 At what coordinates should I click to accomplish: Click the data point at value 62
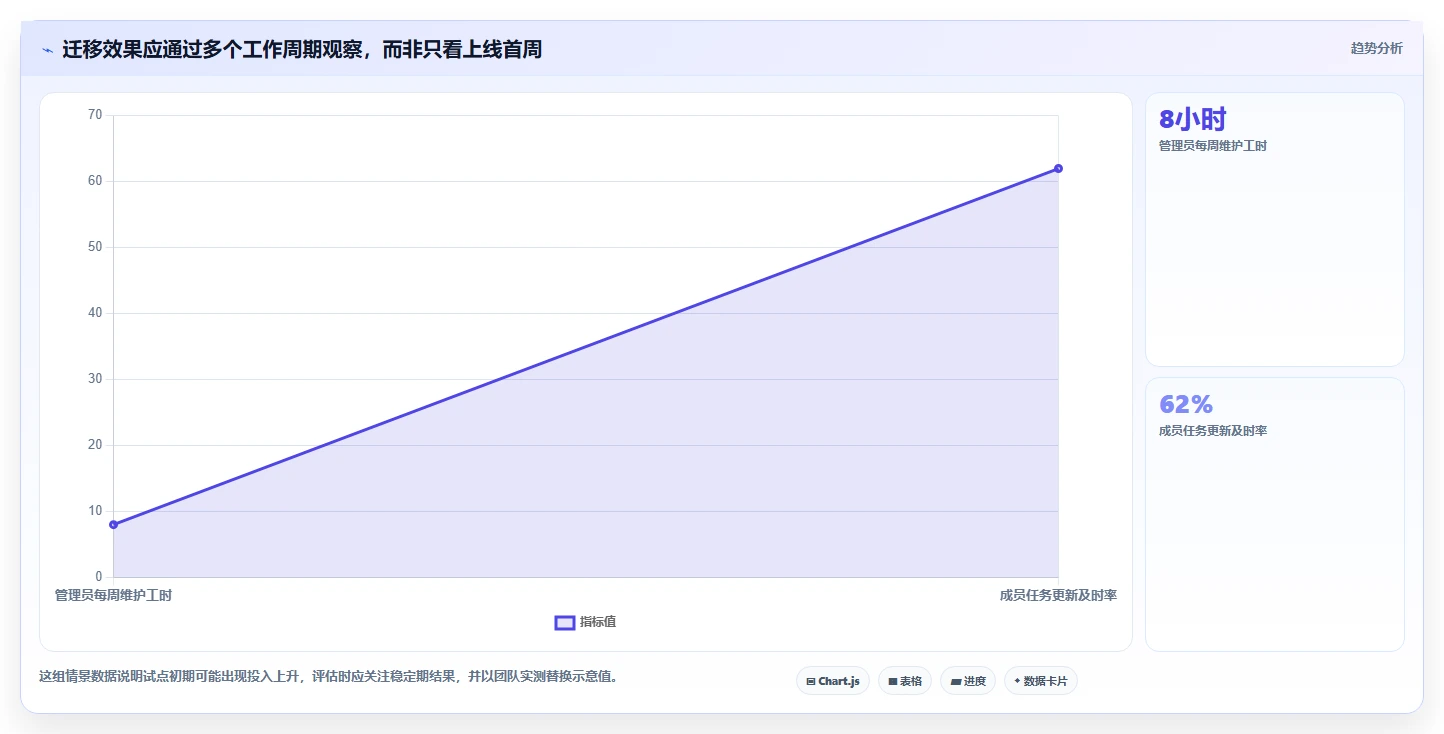click(x=1058, y=168)
